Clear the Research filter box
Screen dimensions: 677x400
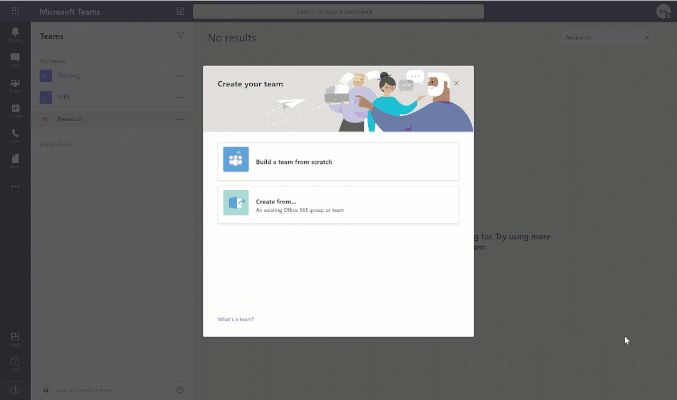[647, 38]
